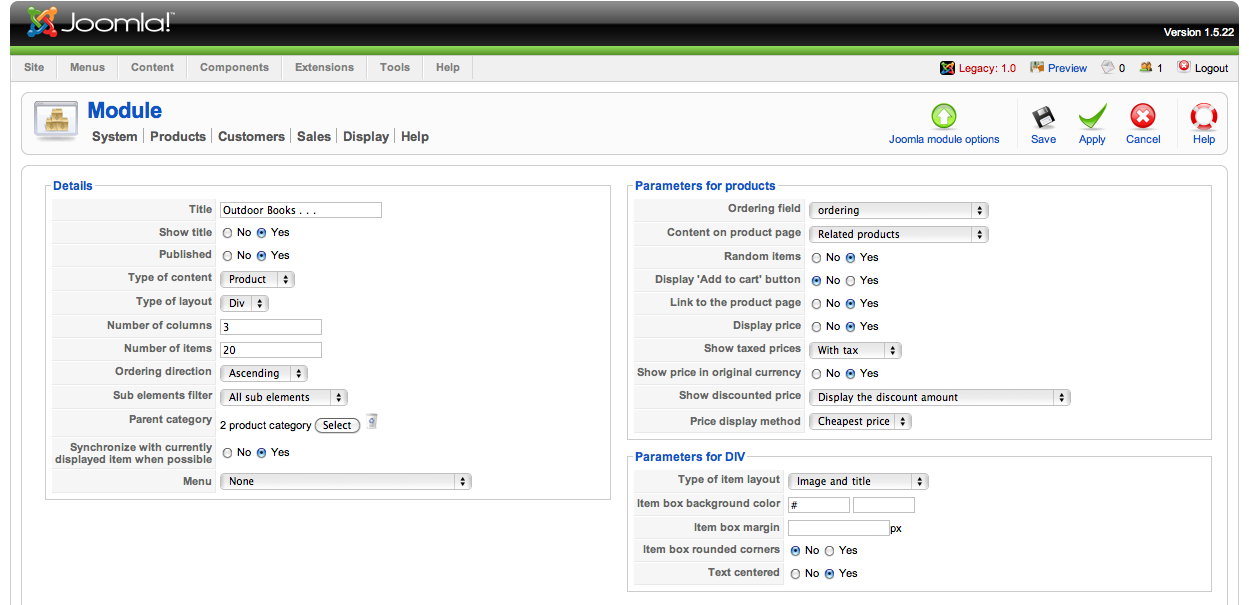Click the Save floppy disk icon
Image resolution: width=1249 pixels, height=605 pixels.
1043,118
